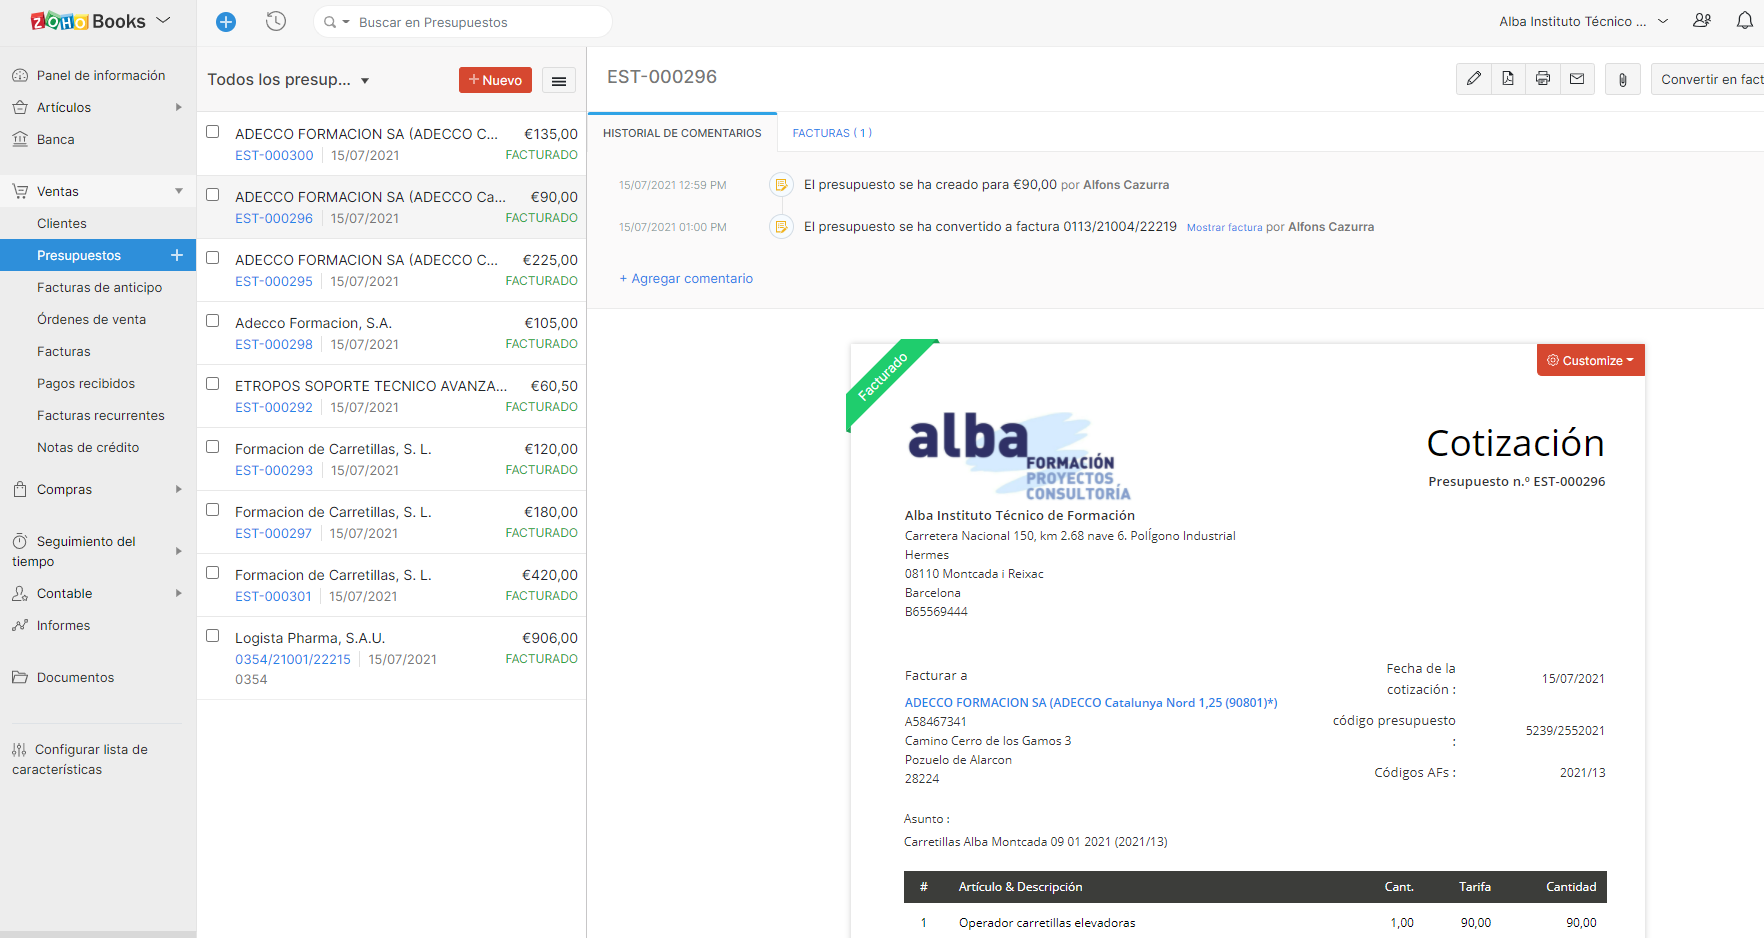
Task: Click the comment icon beside converted entry
Action: pos(781,227)
